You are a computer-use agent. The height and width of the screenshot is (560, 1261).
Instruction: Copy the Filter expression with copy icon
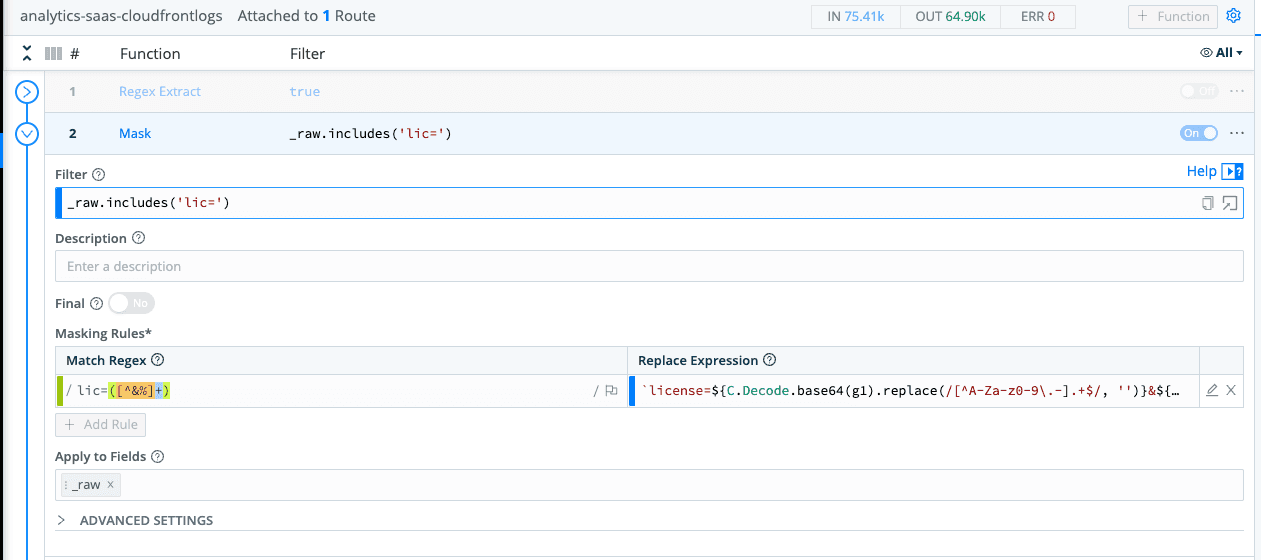1208,203
